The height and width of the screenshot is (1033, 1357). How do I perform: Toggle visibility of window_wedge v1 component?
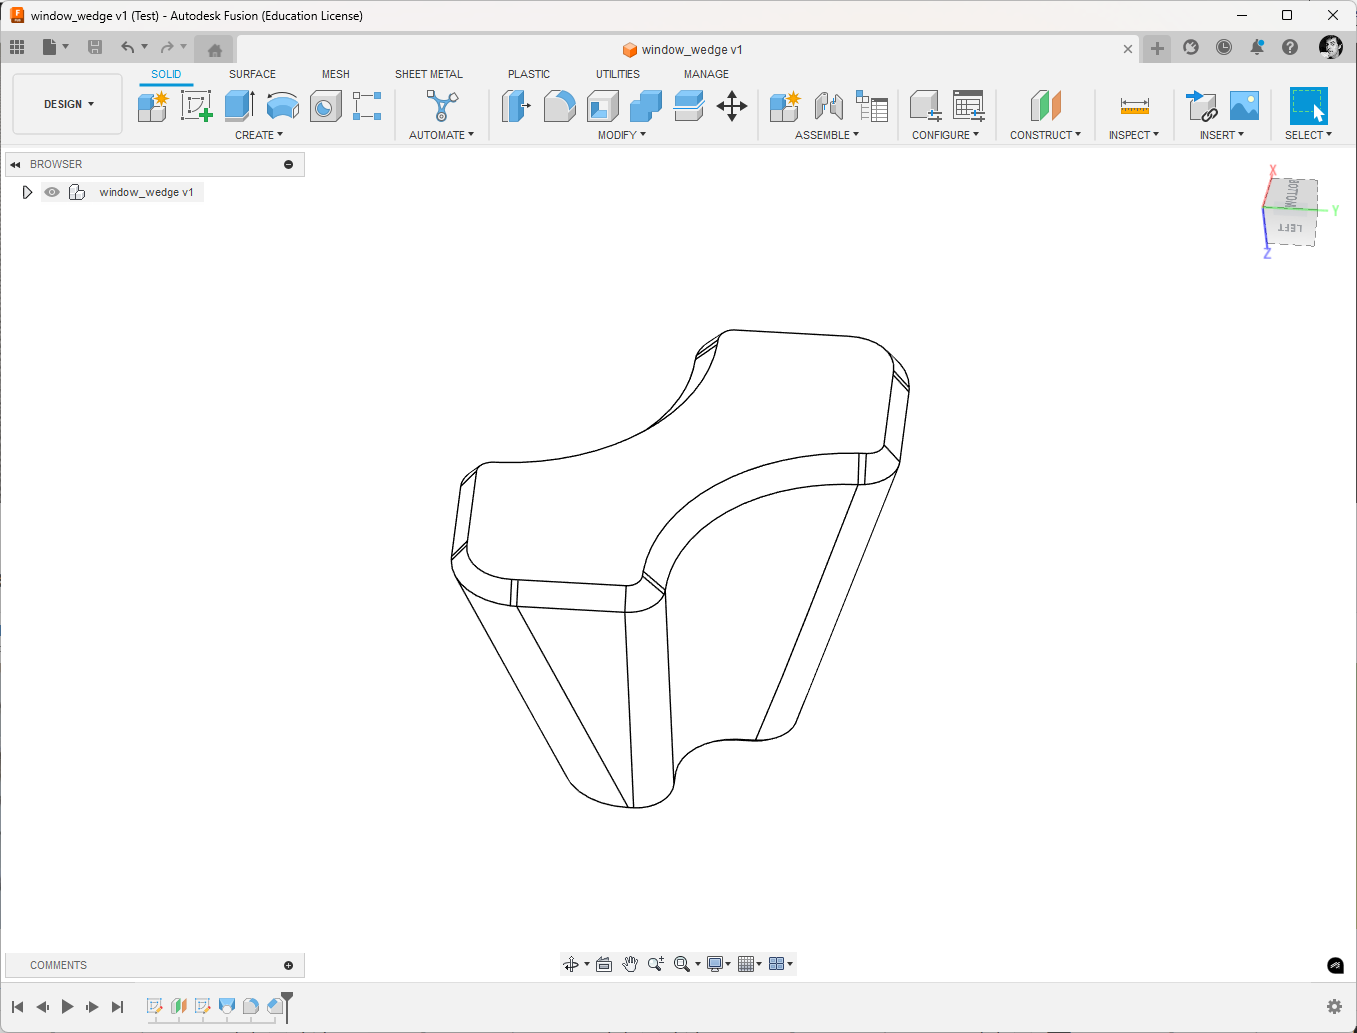52,192
